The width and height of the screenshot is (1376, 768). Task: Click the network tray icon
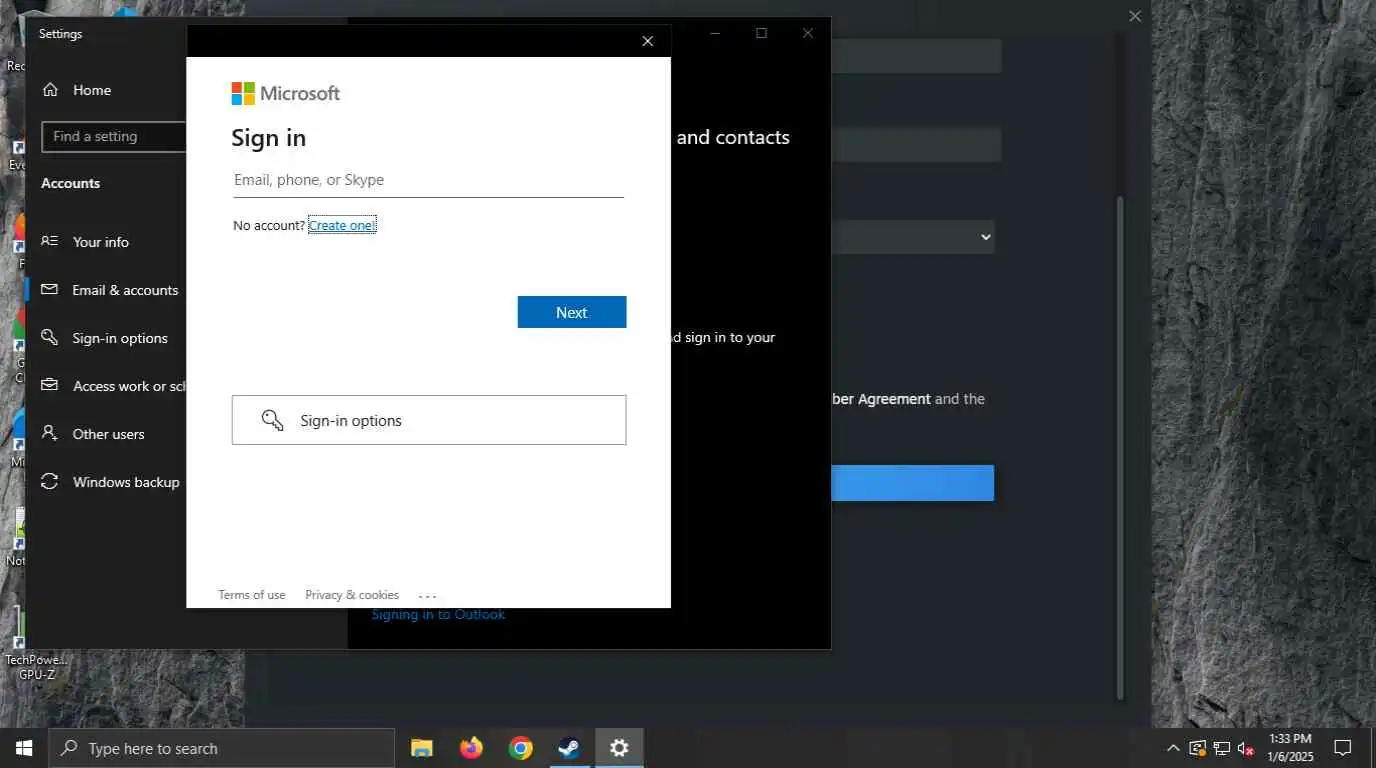(x=1222, y=748)
